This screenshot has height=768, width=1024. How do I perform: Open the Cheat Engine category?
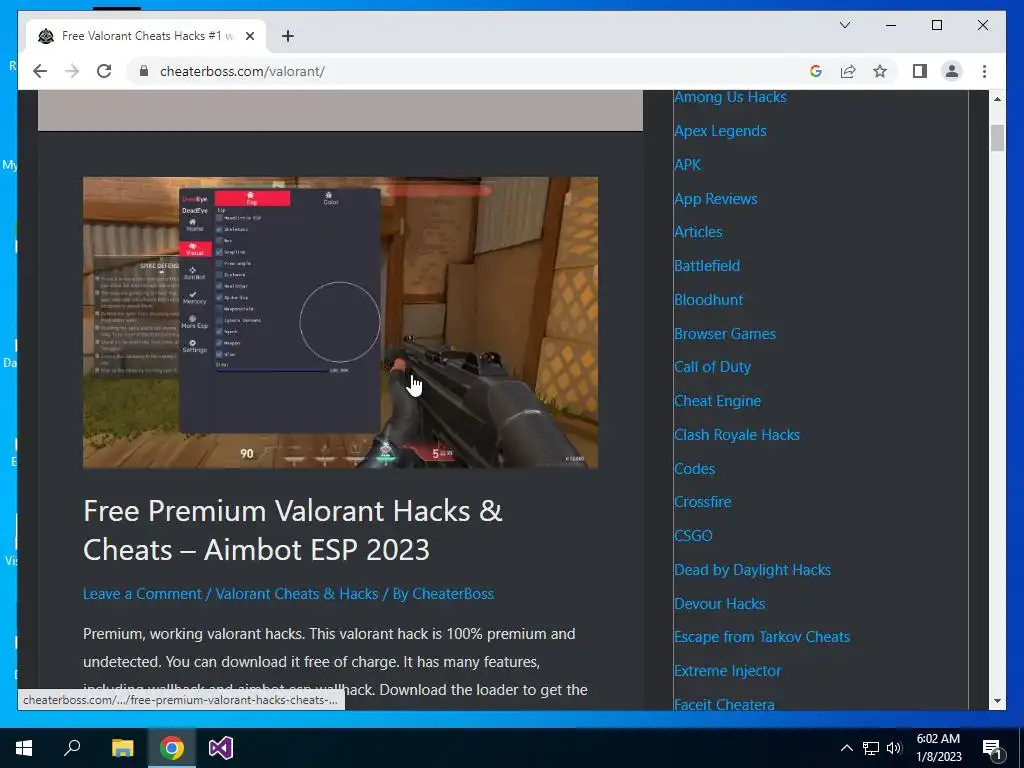(x=718, y=401)
